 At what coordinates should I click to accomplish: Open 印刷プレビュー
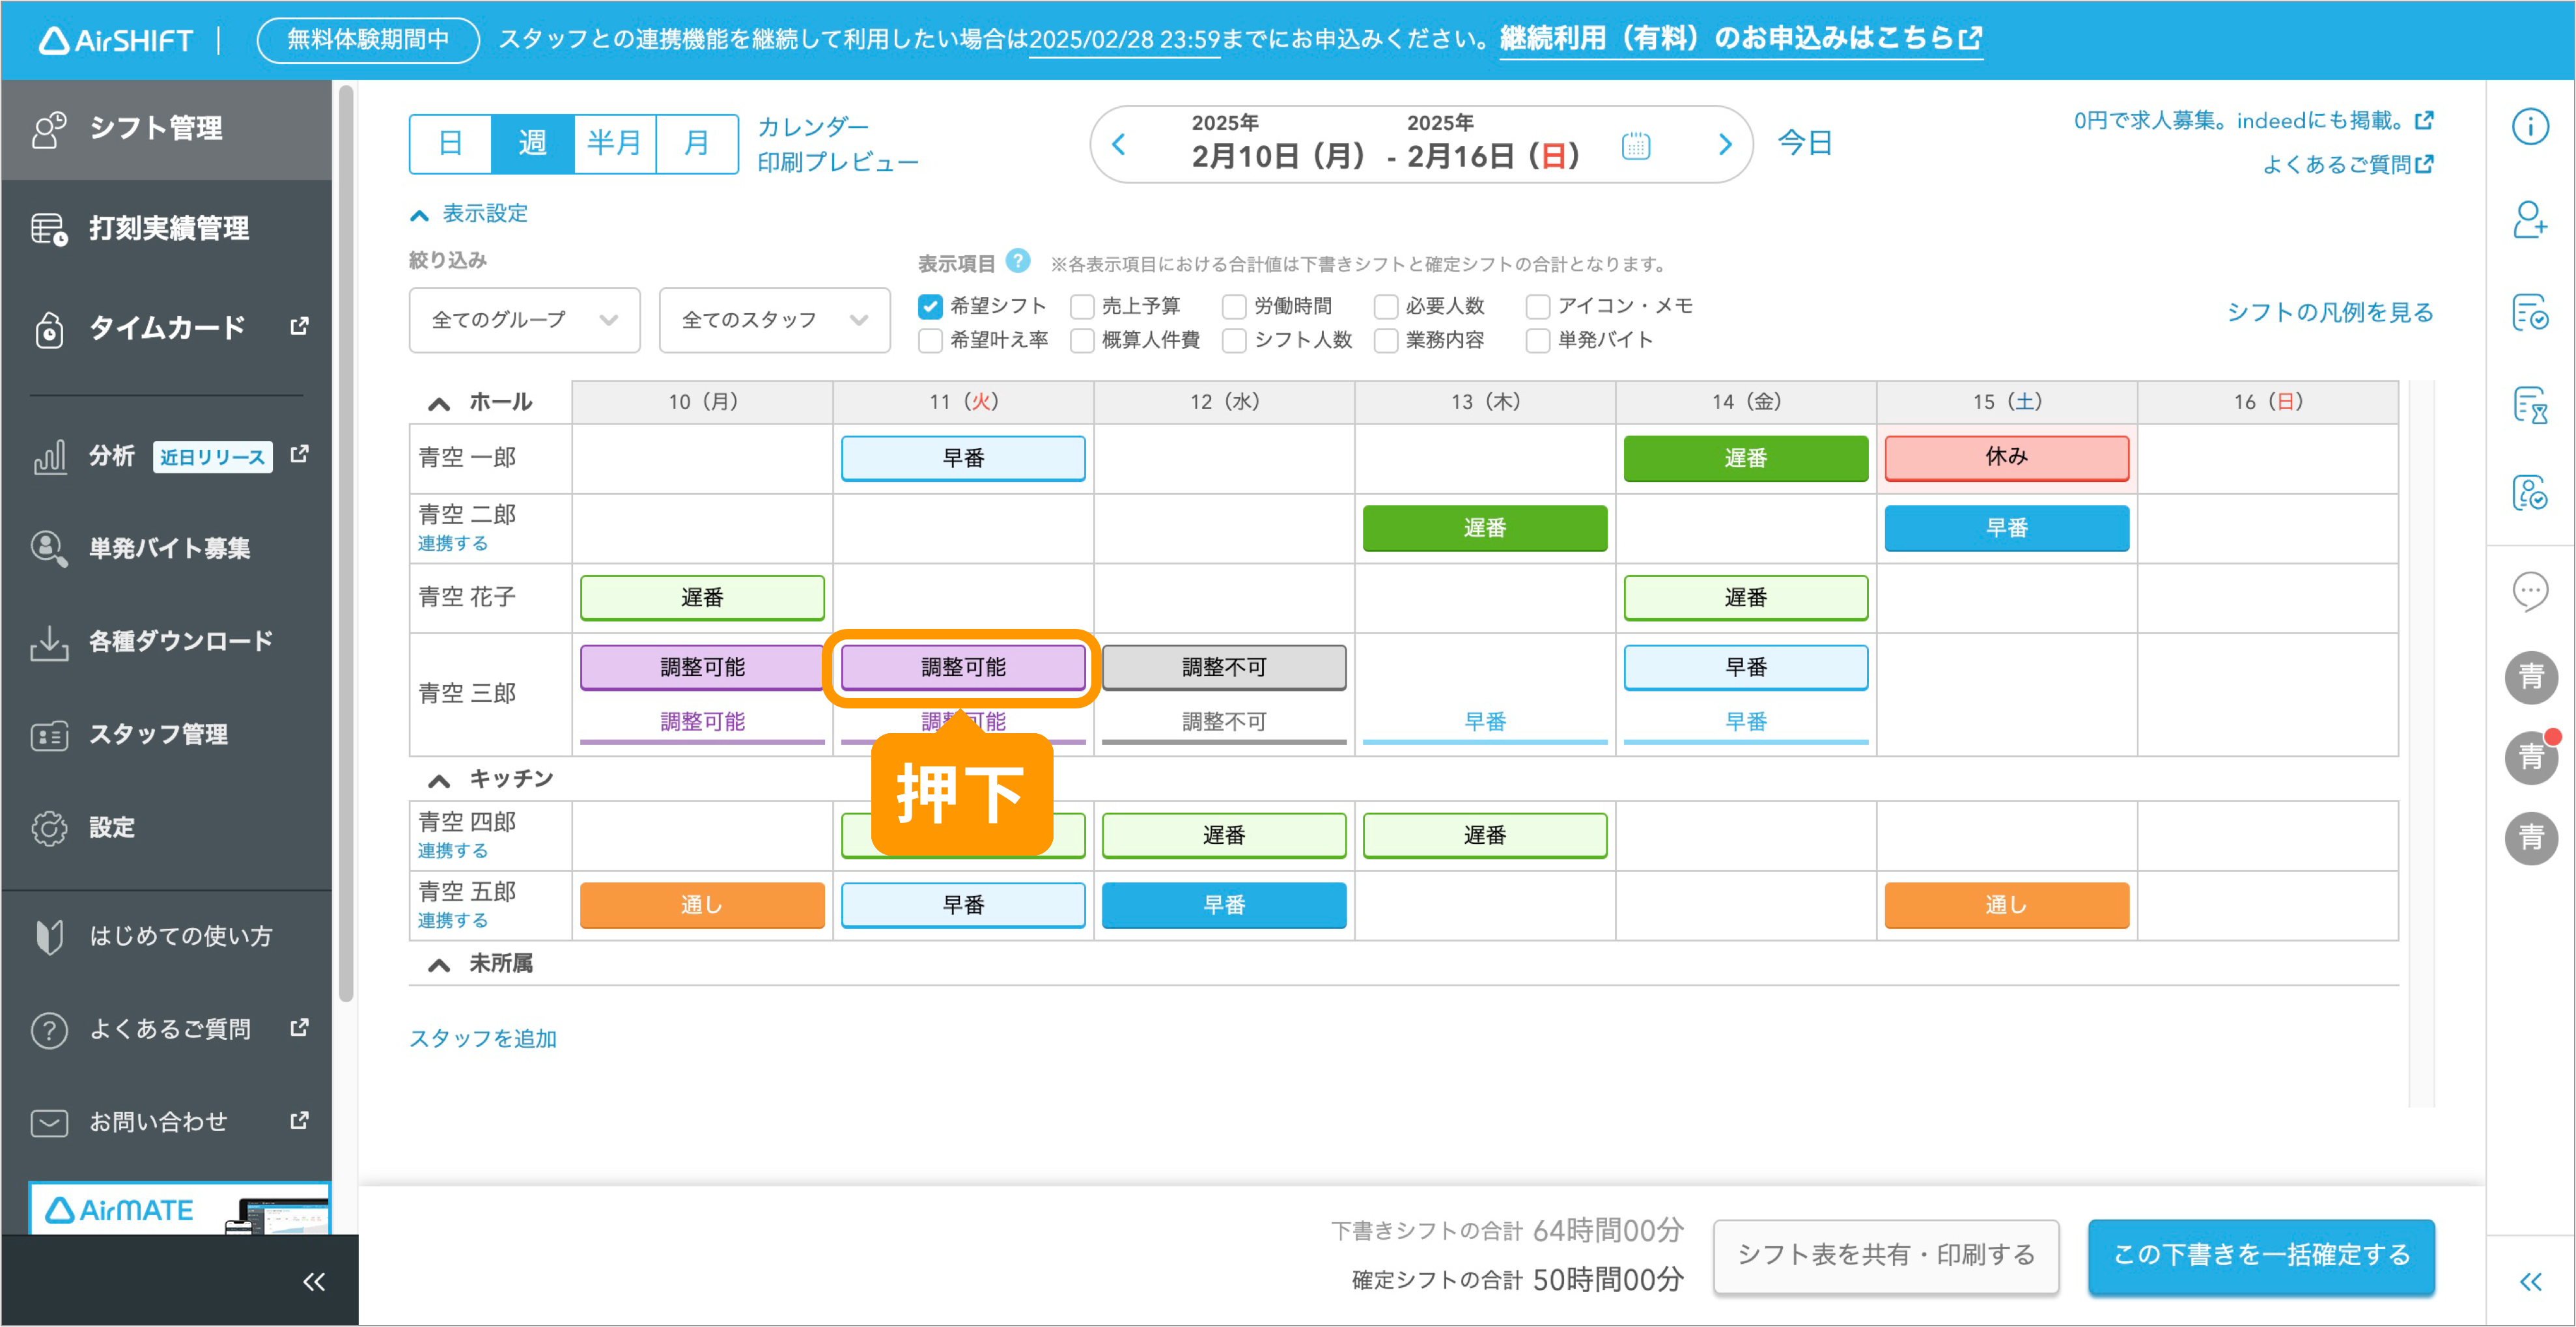coord(837,162)
